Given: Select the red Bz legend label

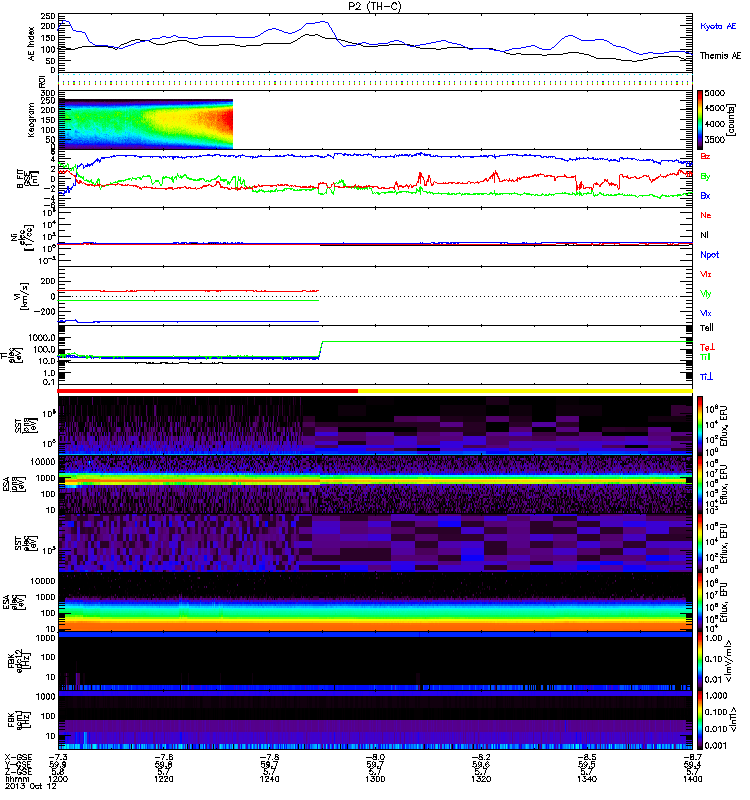Looking at the screenshot, I should [x=705, y=156].
